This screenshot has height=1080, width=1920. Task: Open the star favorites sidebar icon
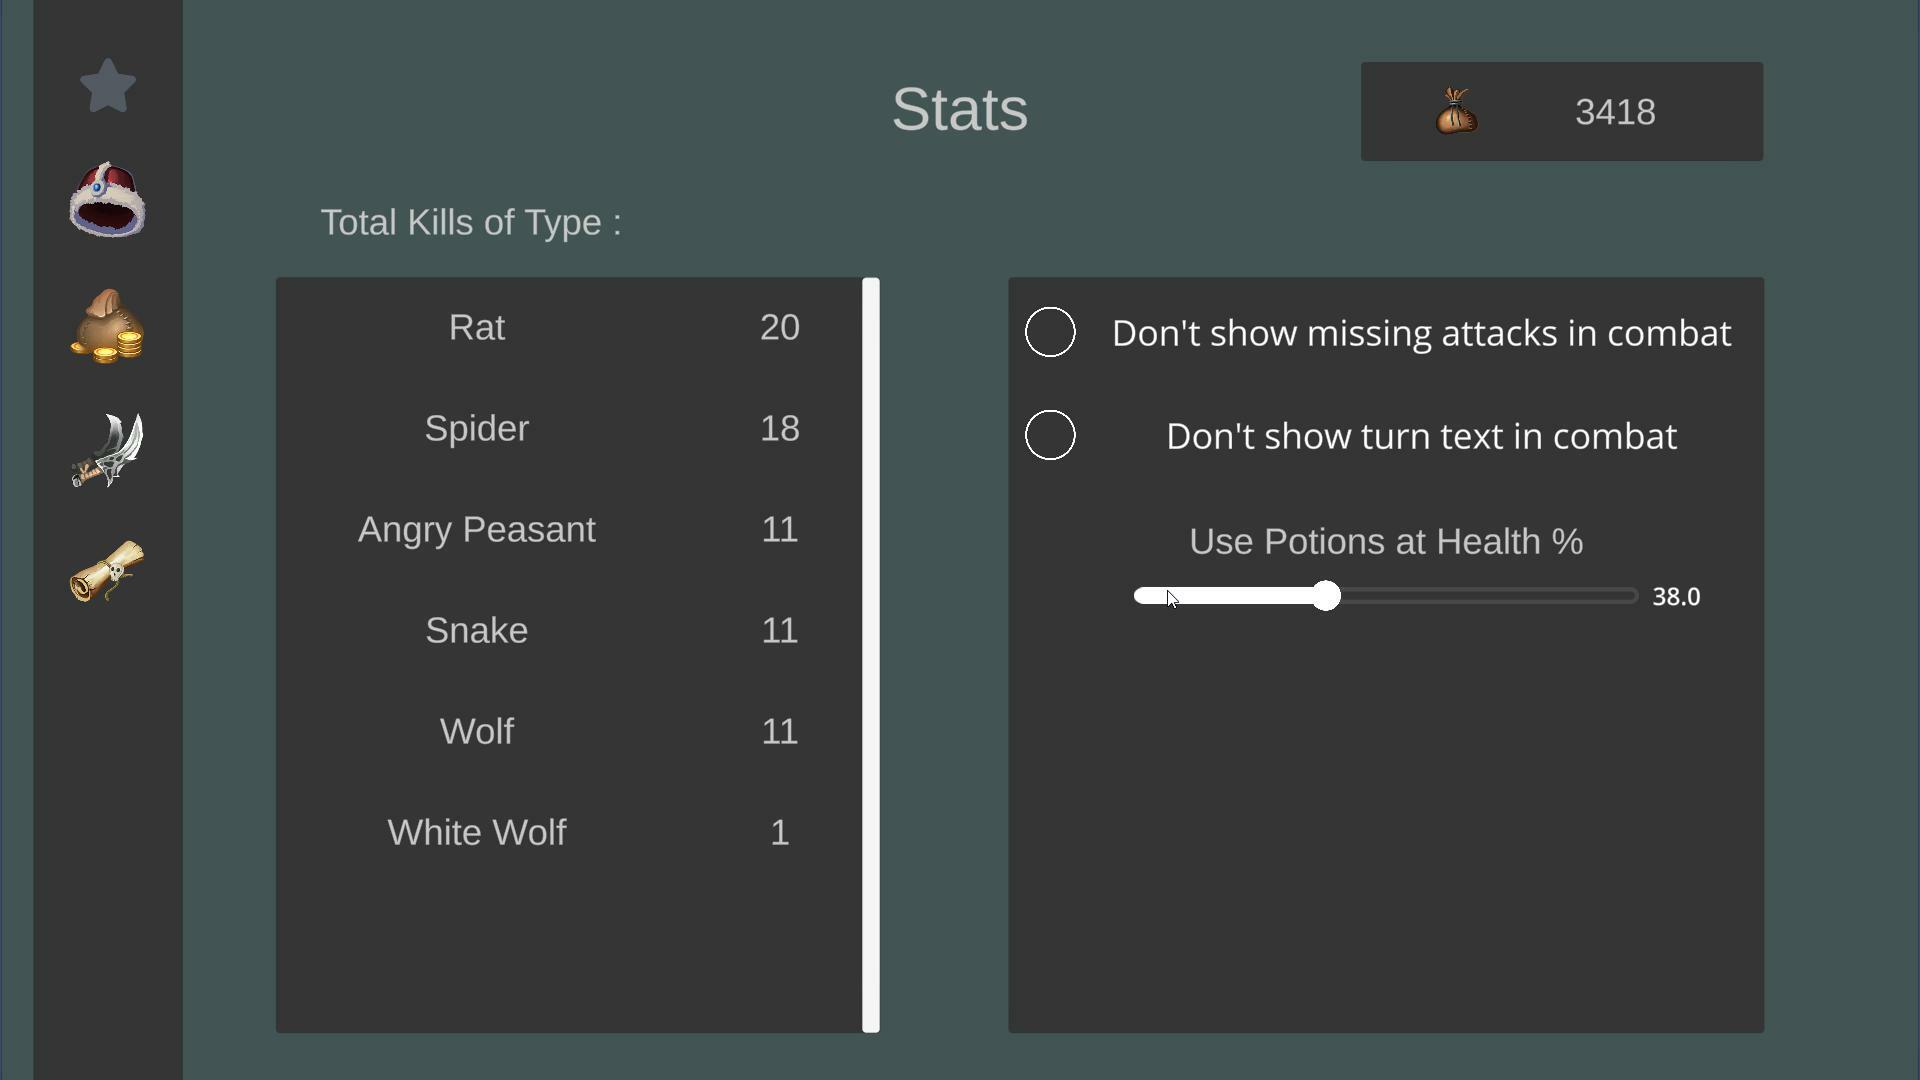[107, 86]
